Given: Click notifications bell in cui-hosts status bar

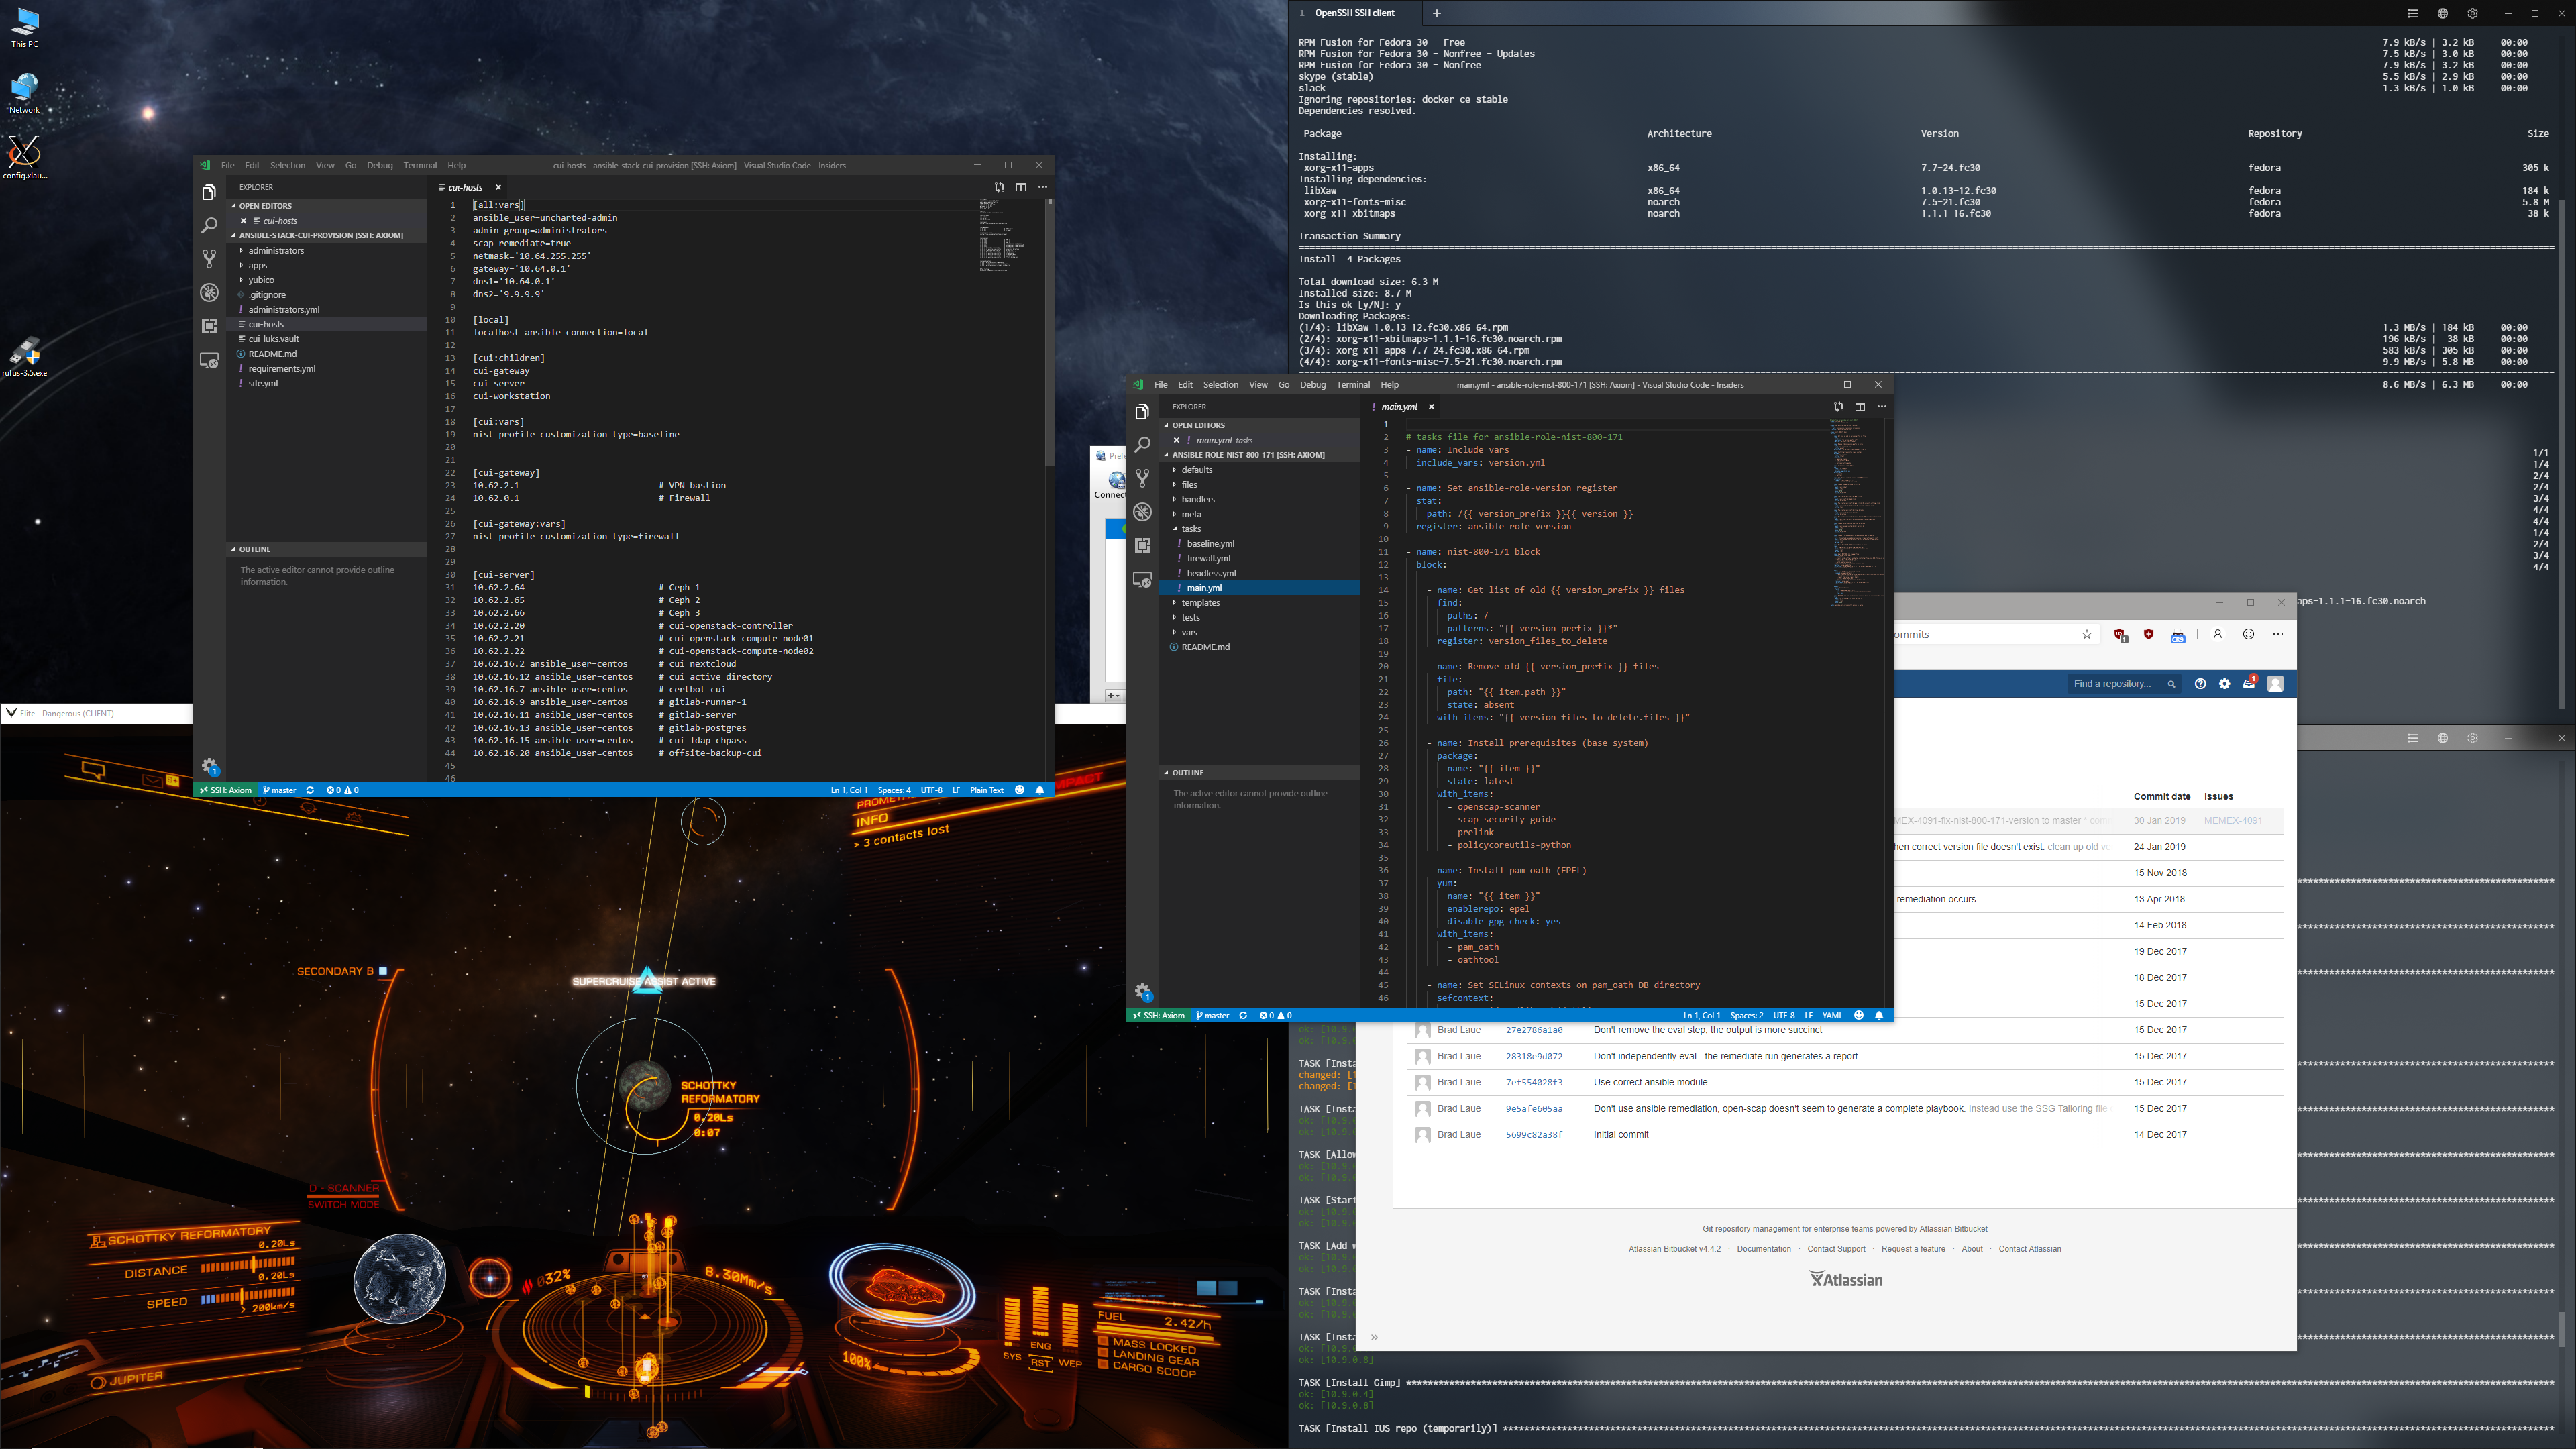Looking at the screenshot, I should click(1040, 790).
